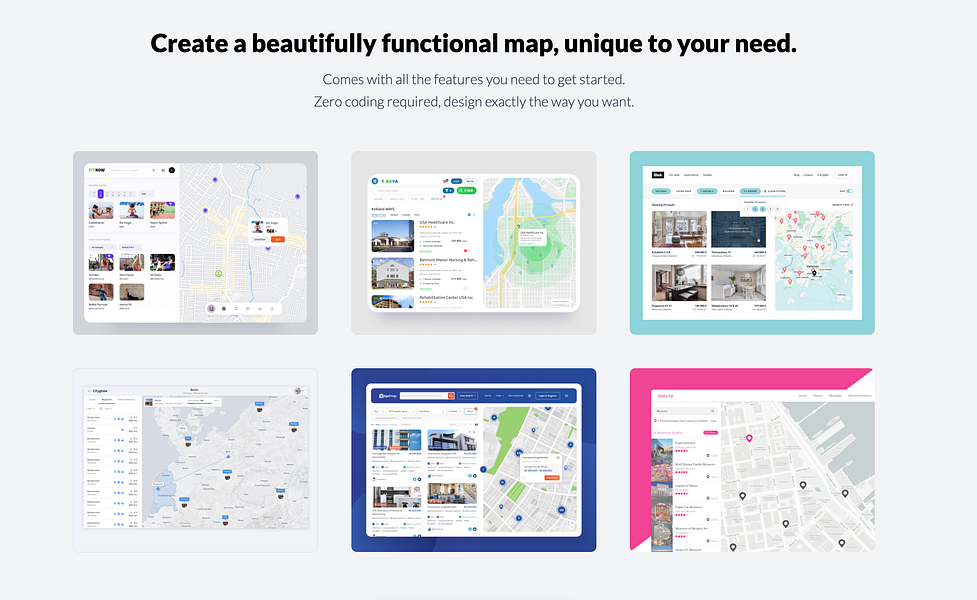Viewport: 977px width, 600px height.
Task: Click the pink specta logo
Action: (x=665, y=396)
